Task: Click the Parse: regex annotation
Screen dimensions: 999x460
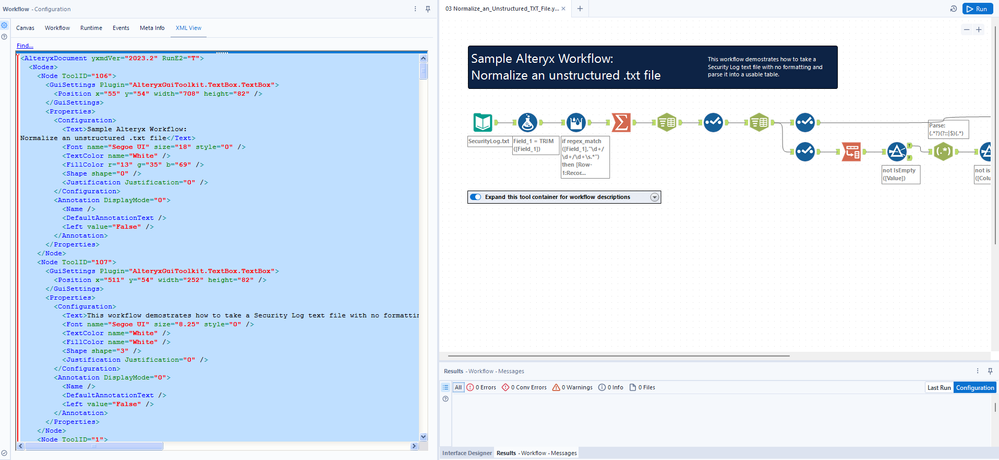Action: (x=948, y=130)
